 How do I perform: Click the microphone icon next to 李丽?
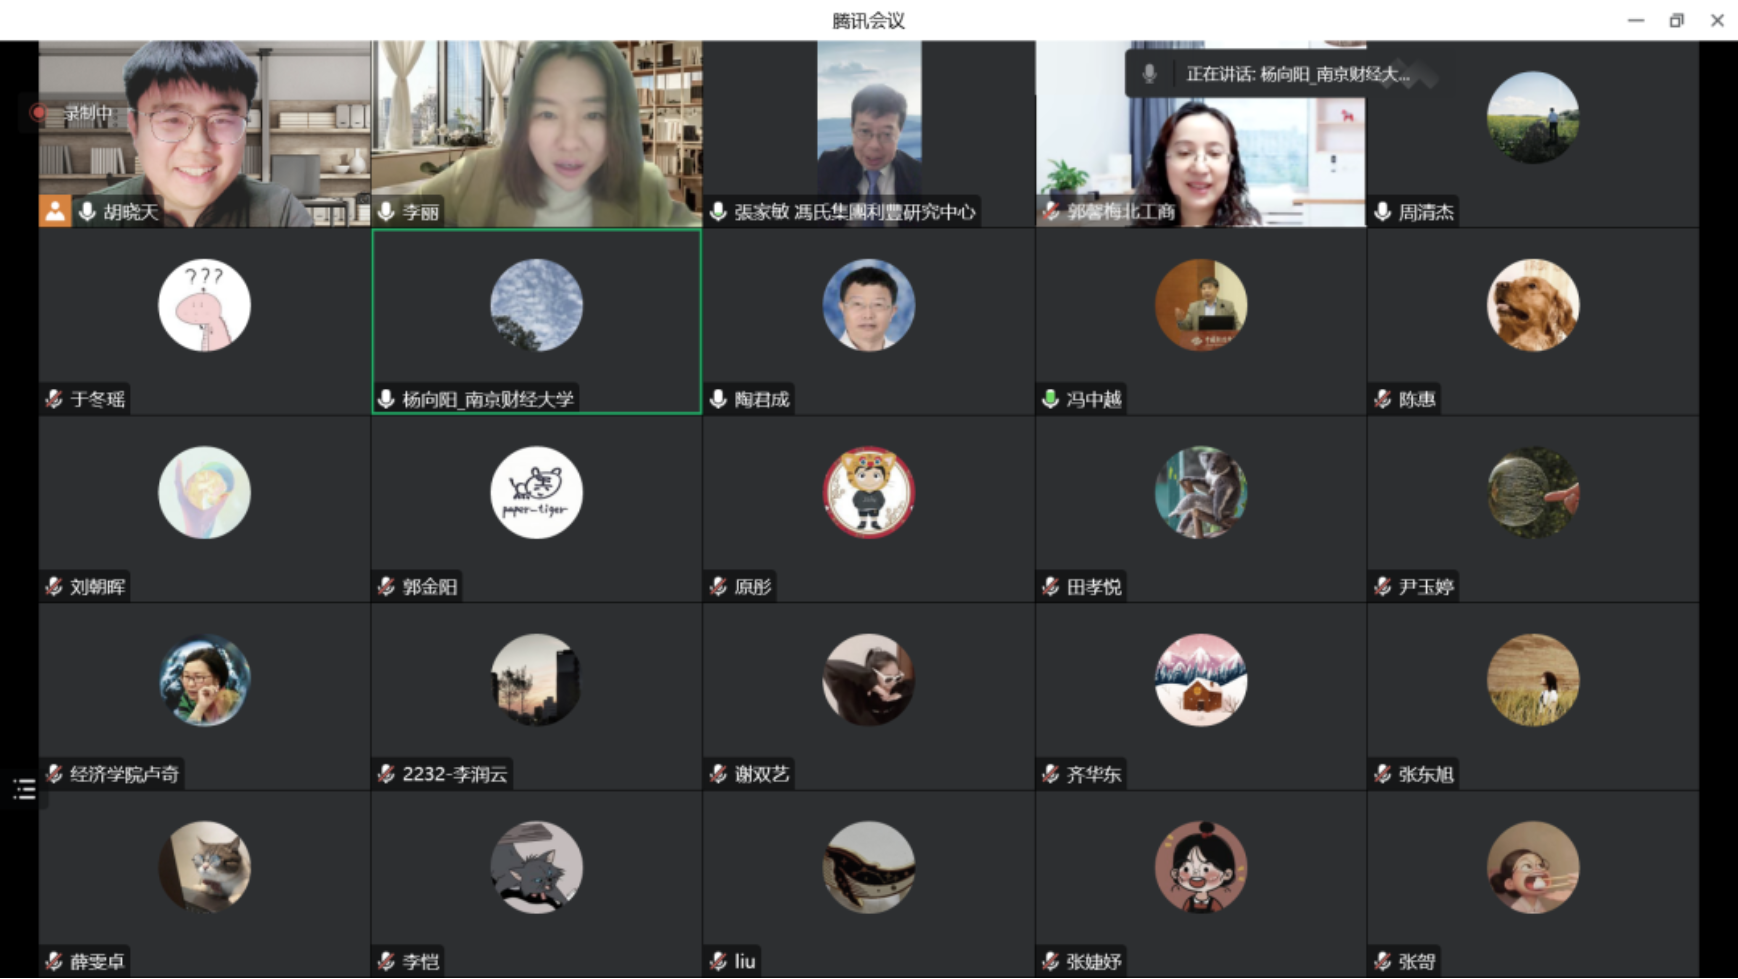[387, 211]
